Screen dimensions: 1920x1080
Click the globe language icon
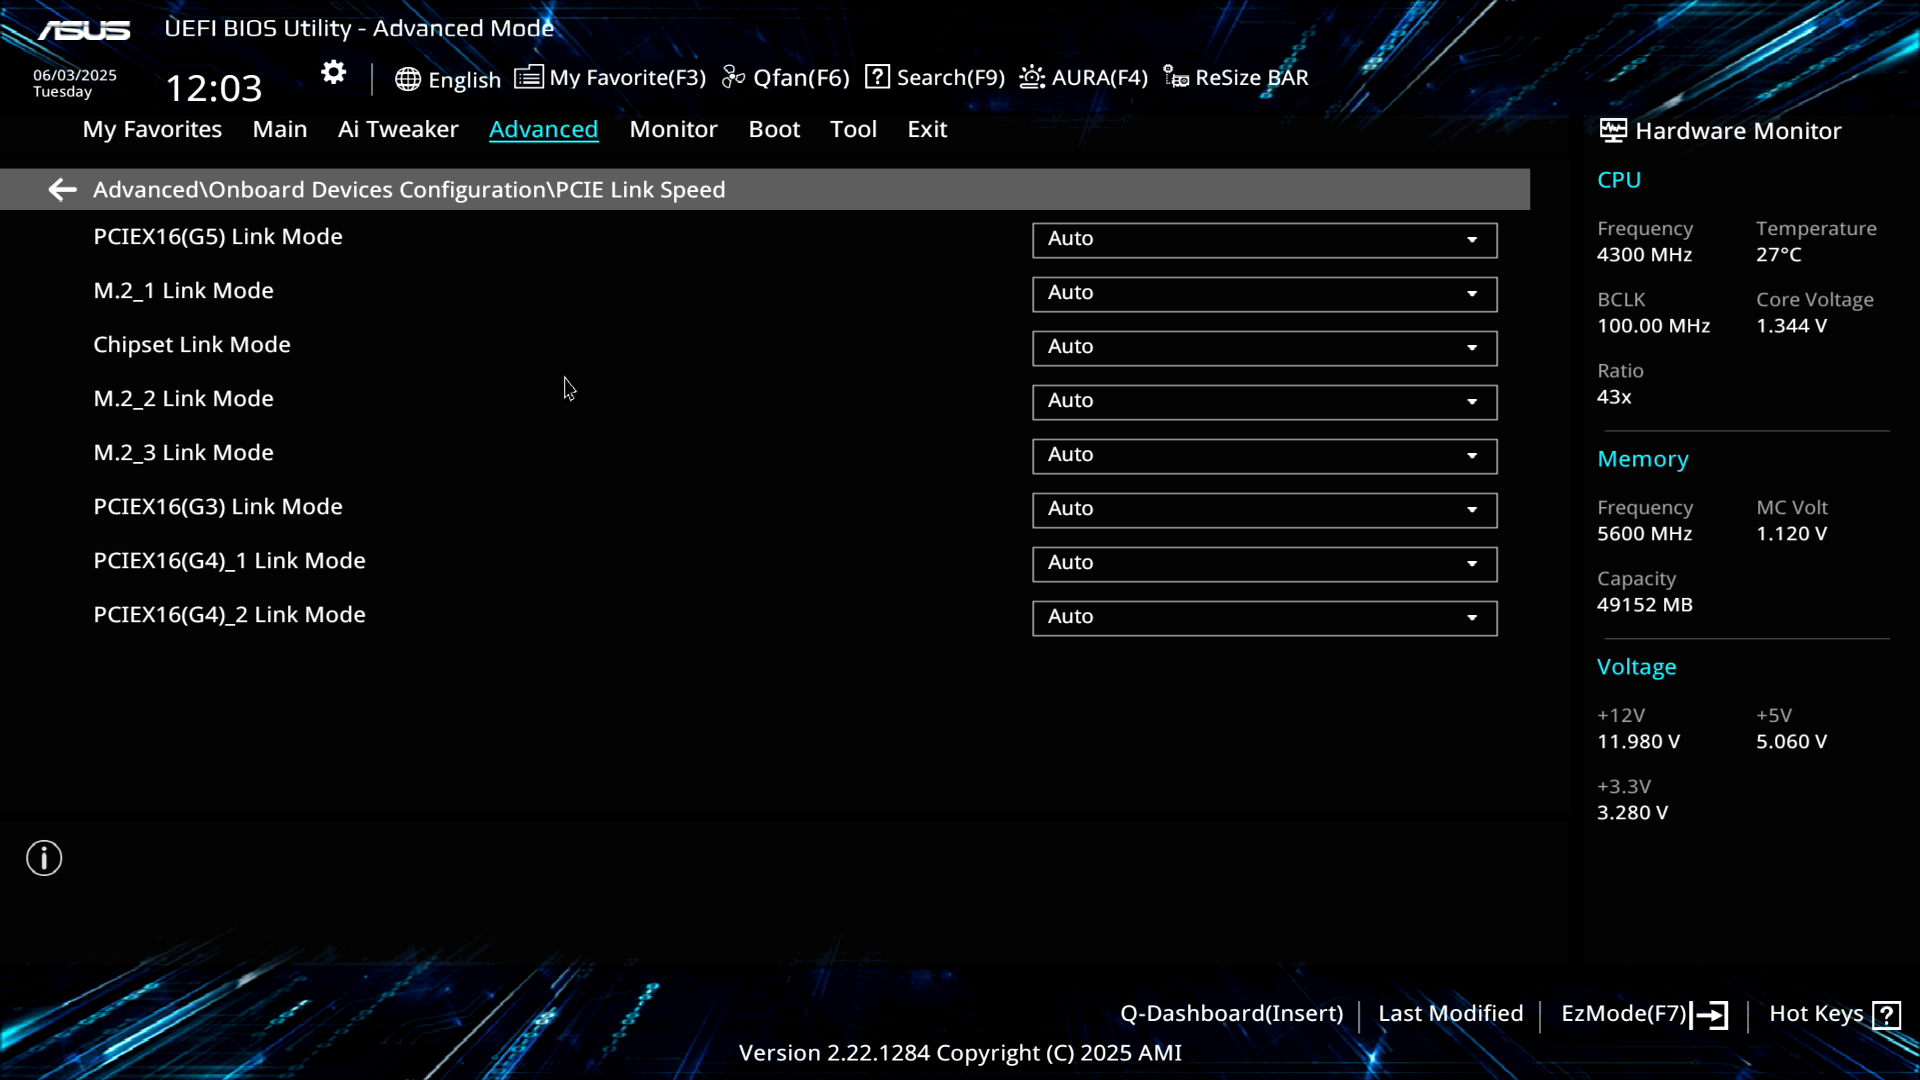pyautogui.click(x=407, y=79)
